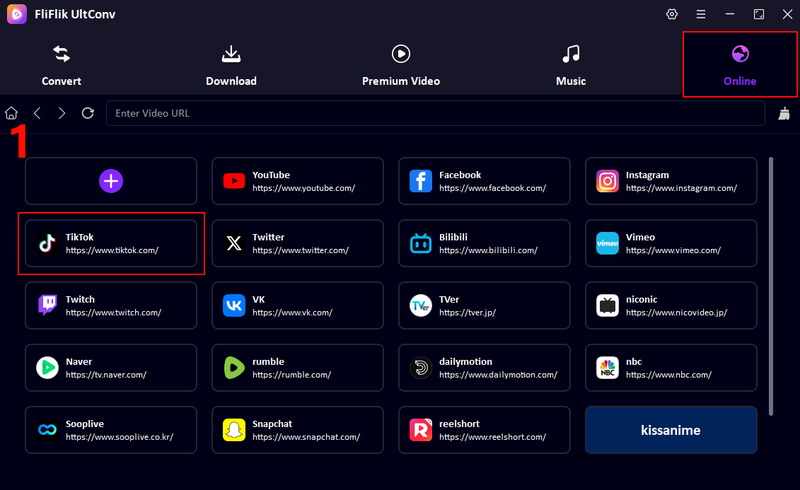Click the reelshort R icon

click(421, 430)
